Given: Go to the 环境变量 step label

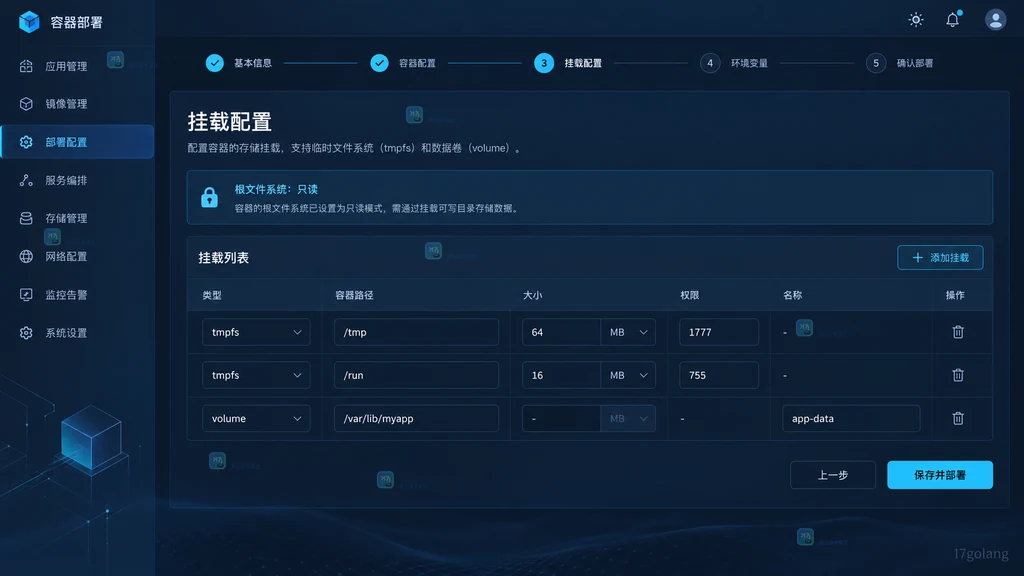Looking at the screenshot, I should point(749,63).
